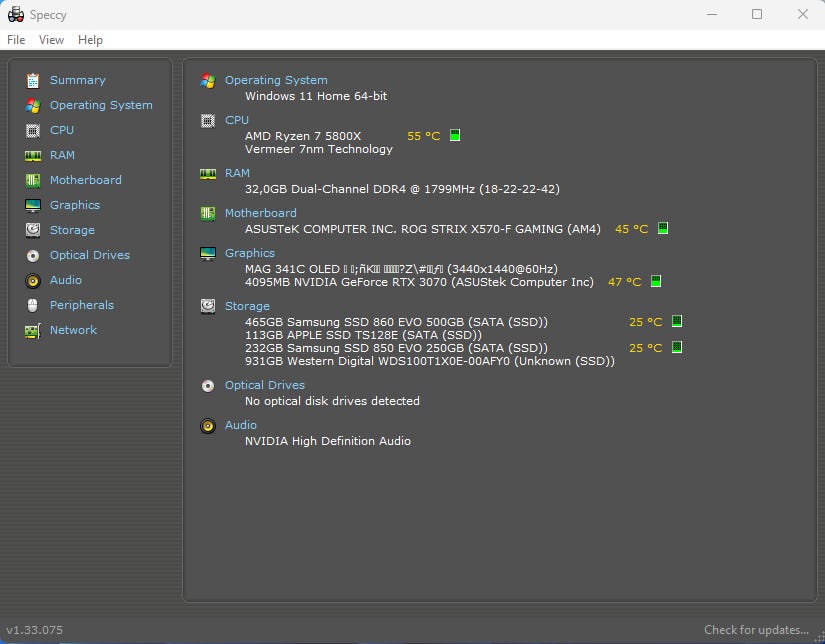
Task: Click the Graphics monitor icon in sidebar
Action: click(33, 206)
